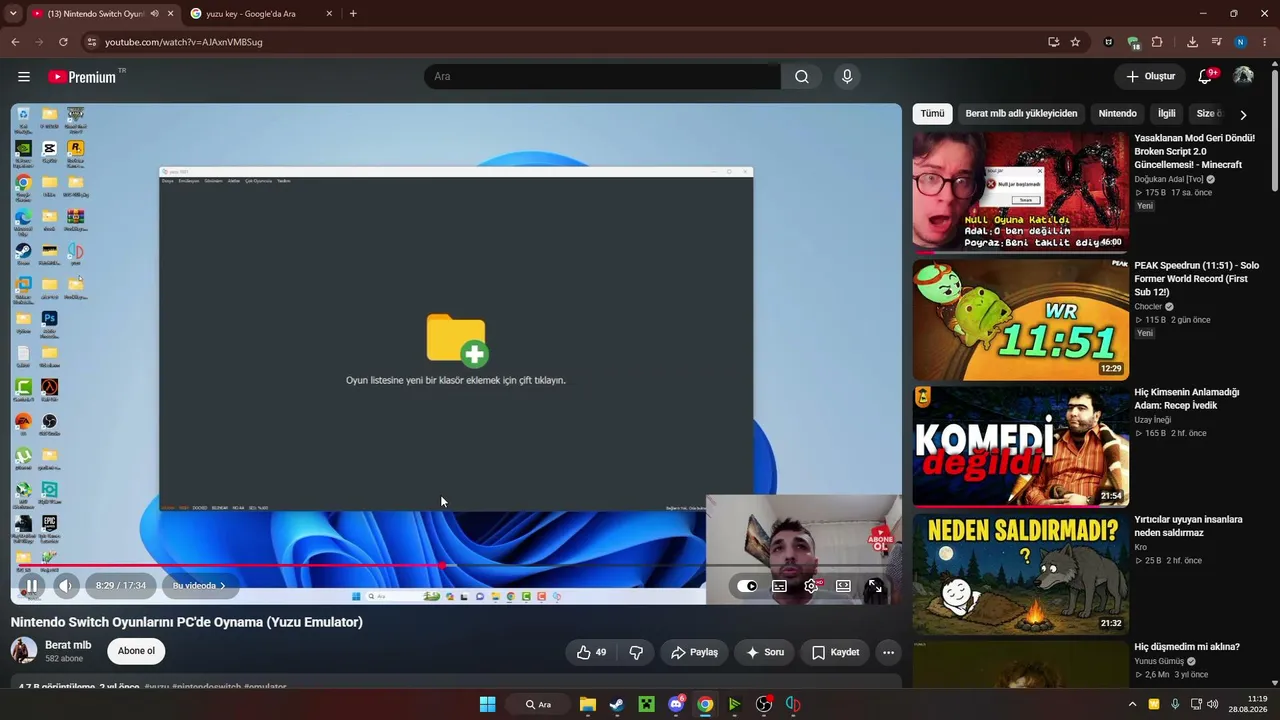Viewport: 1280px width, 720px height.
Task: Open the Broken Script 2.0 Minecraft video thumbnail
Action: point(1021,192)
